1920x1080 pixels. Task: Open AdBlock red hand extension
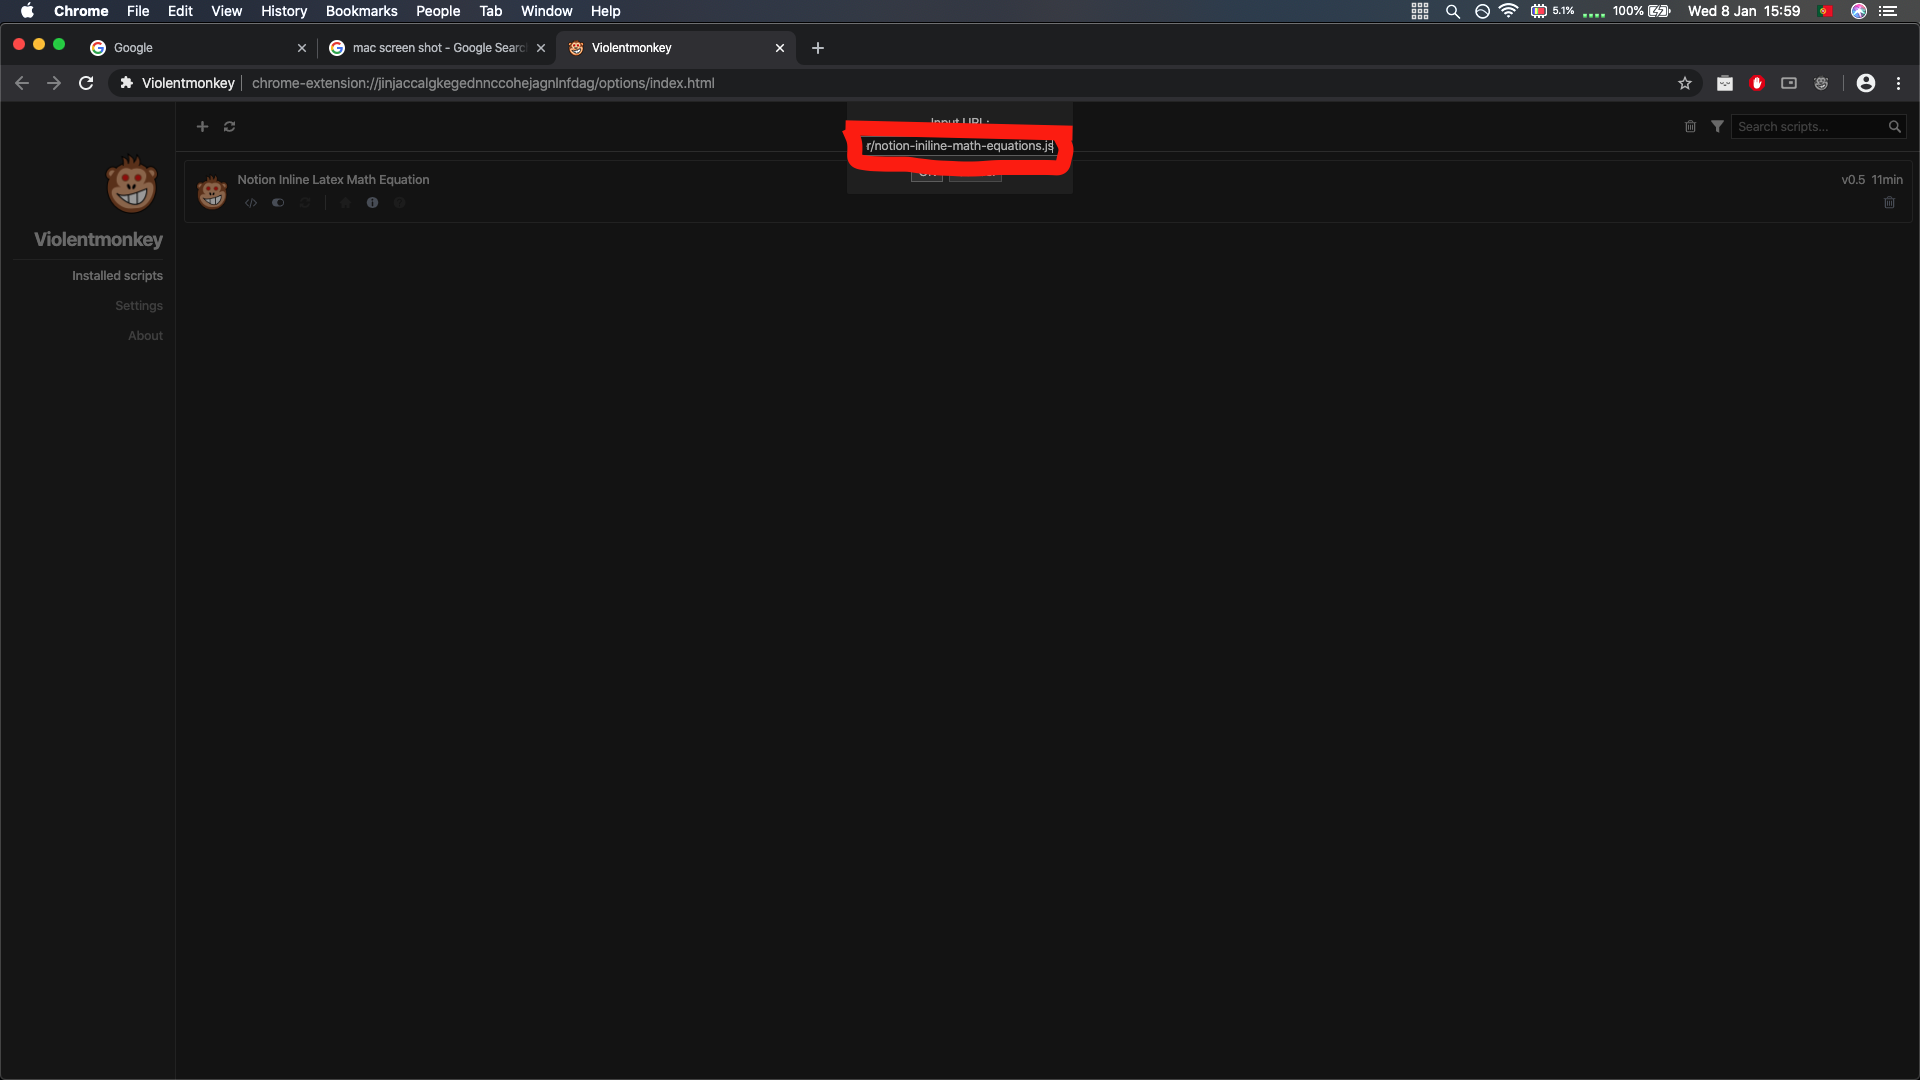1757,83
